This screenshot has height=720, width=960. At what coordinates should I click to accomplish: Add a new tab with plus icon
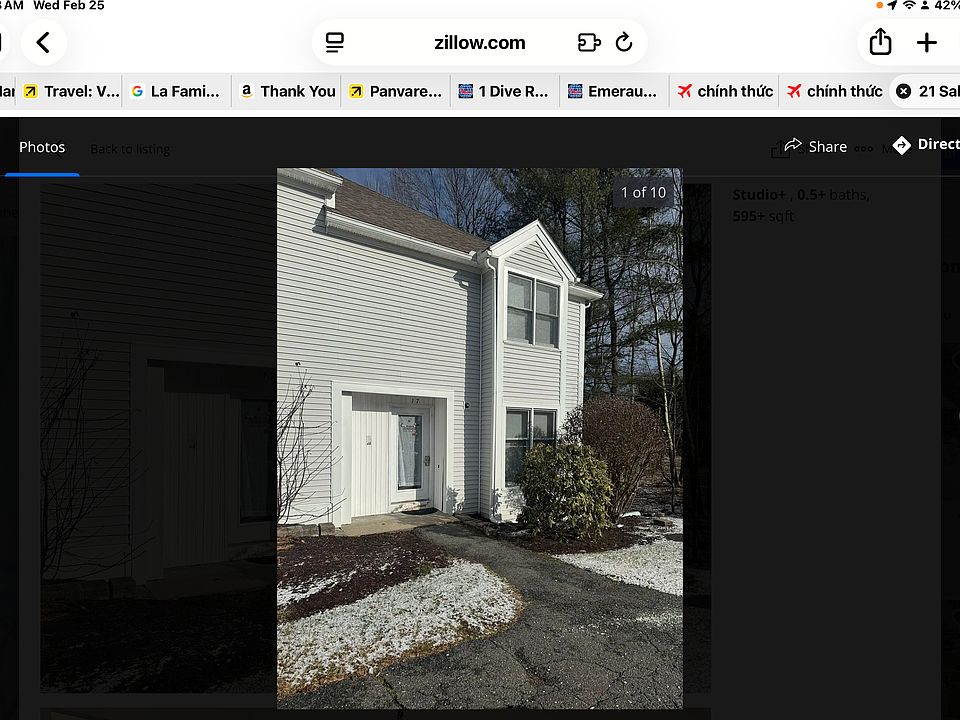pos(926,42)
